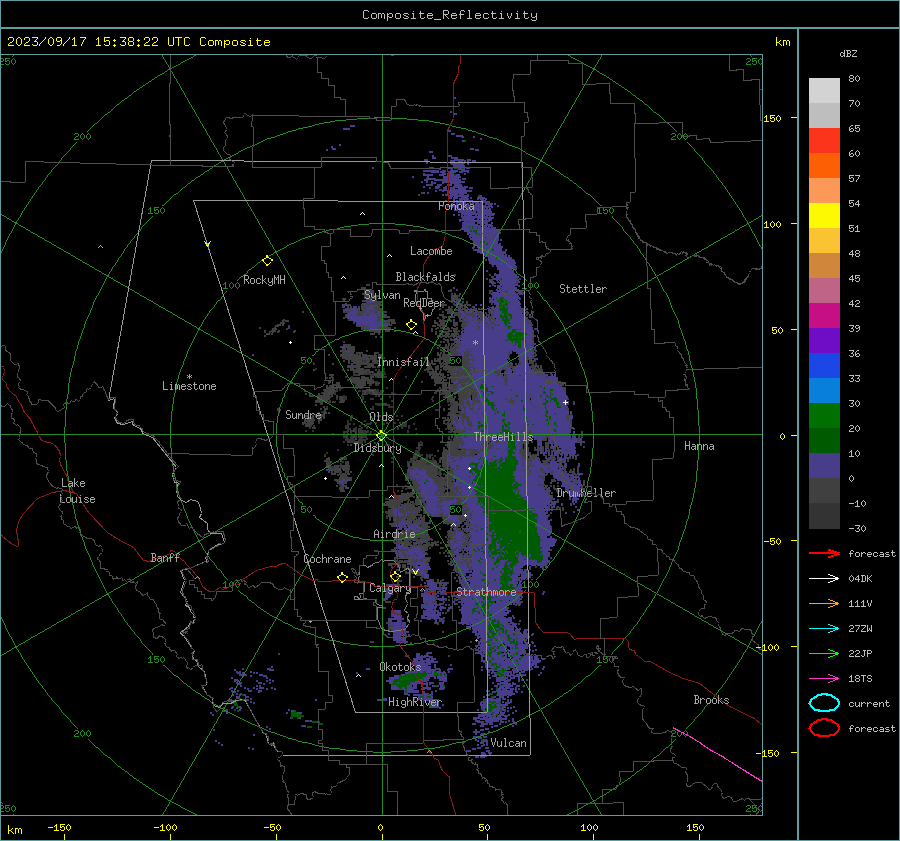
Task: Click the magenta 18TS arrow legend icon
Action: click(x=824, y=678)
